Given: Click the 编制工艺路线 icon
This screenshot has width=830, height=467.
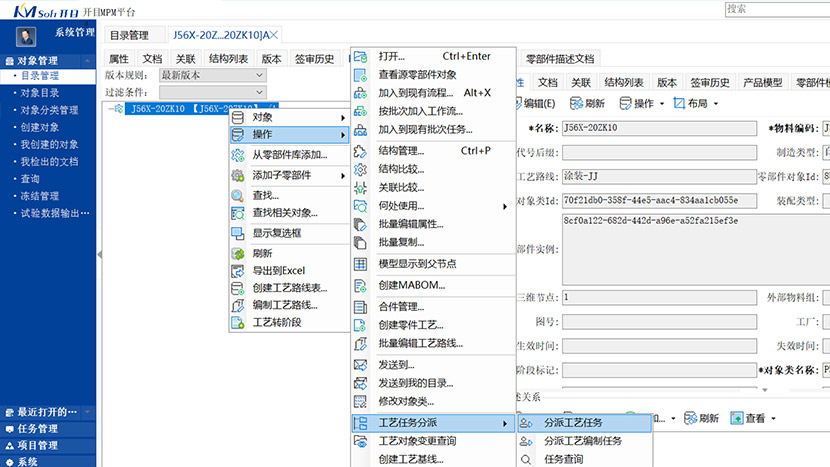Looking at the screenshot, I should 238,305.
